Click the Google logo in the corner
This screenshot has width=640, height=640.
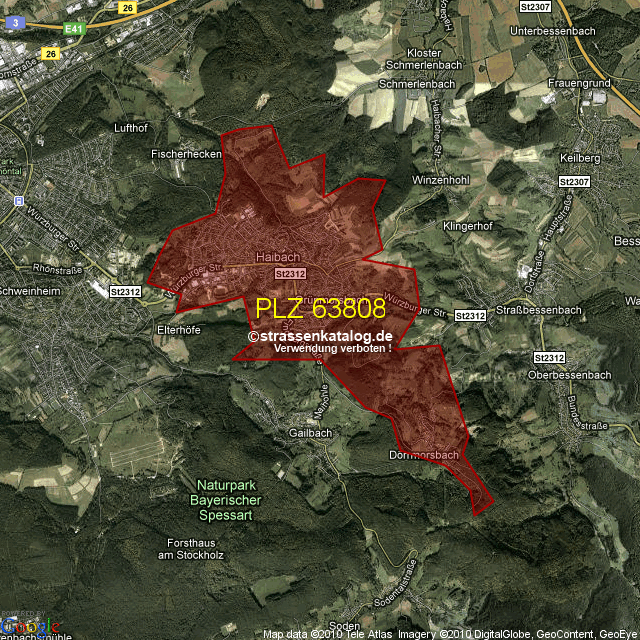pos(22,626)
